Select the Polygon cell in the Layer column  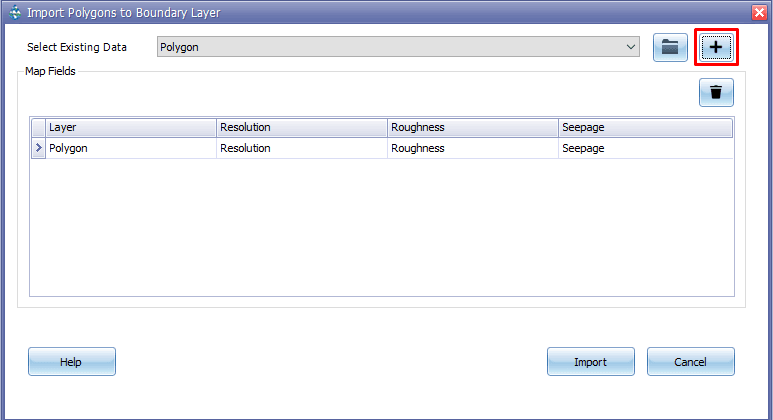(x=130, y=148)
